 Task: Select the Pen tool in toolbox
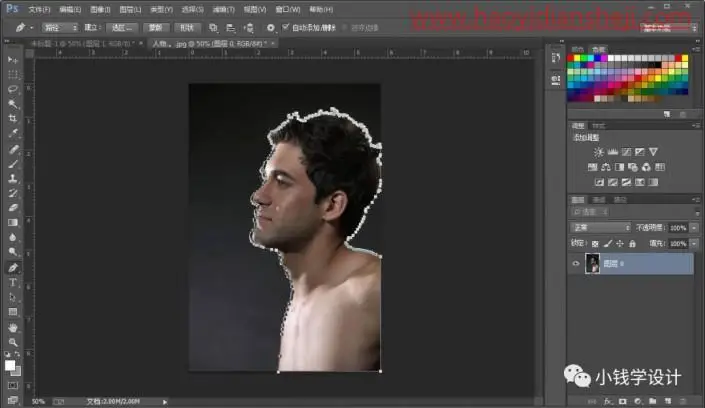tap(13, 268)
